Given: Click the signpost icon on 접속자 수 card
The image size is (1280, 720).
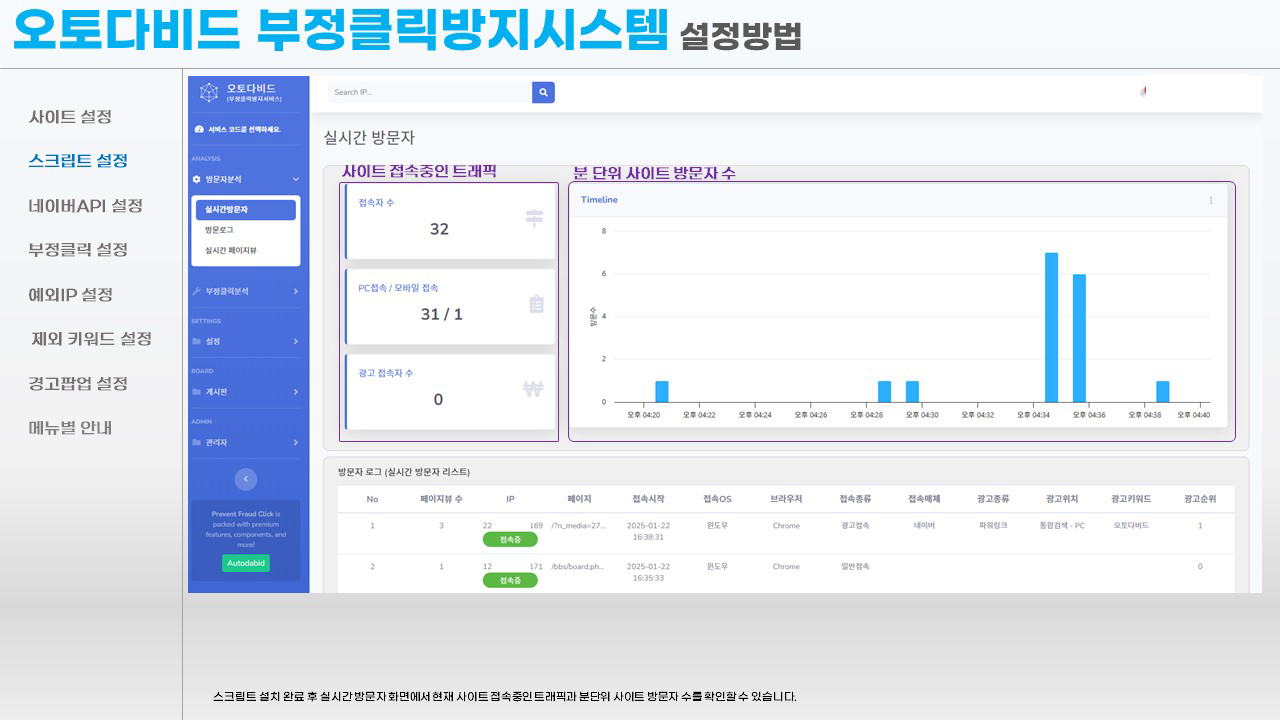Looking at the screenshot, I should (534, 218).
